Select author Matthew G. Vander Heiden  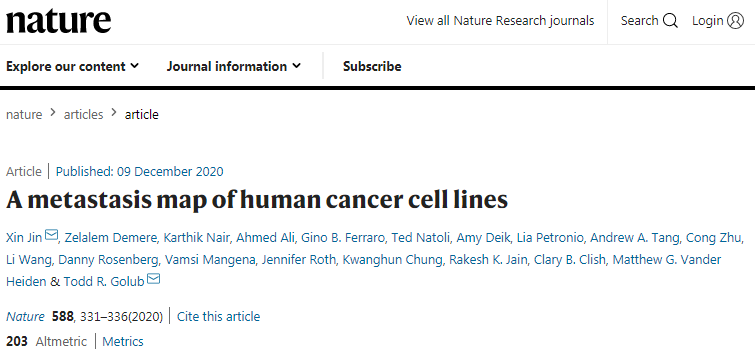coord(667,260)
